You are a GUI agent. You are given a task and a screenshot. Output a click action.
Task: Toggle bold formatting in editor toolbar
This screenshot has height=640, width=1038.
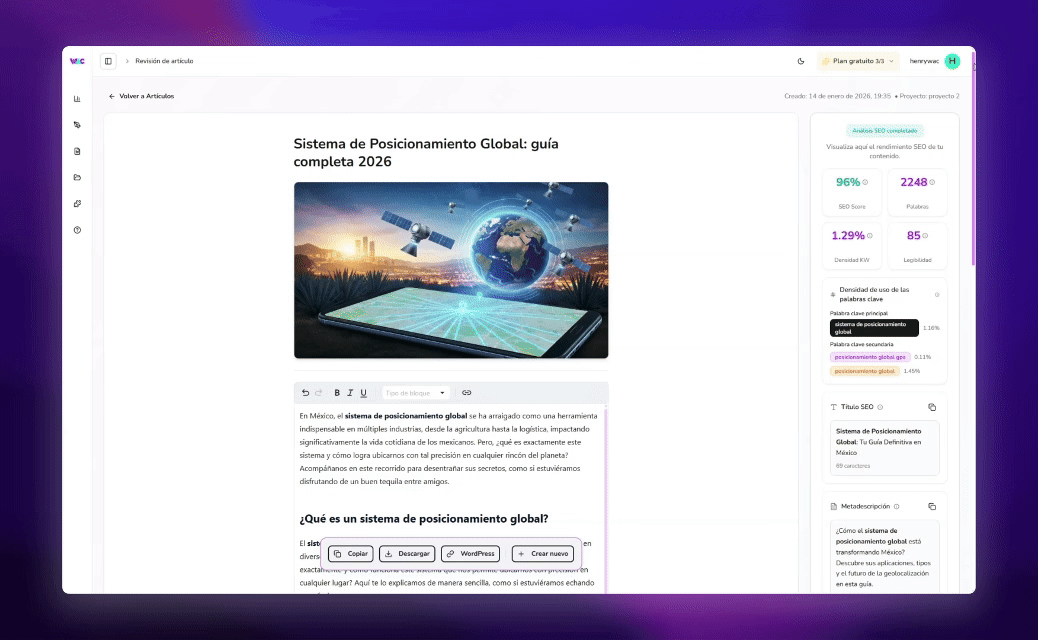point(337,393)
